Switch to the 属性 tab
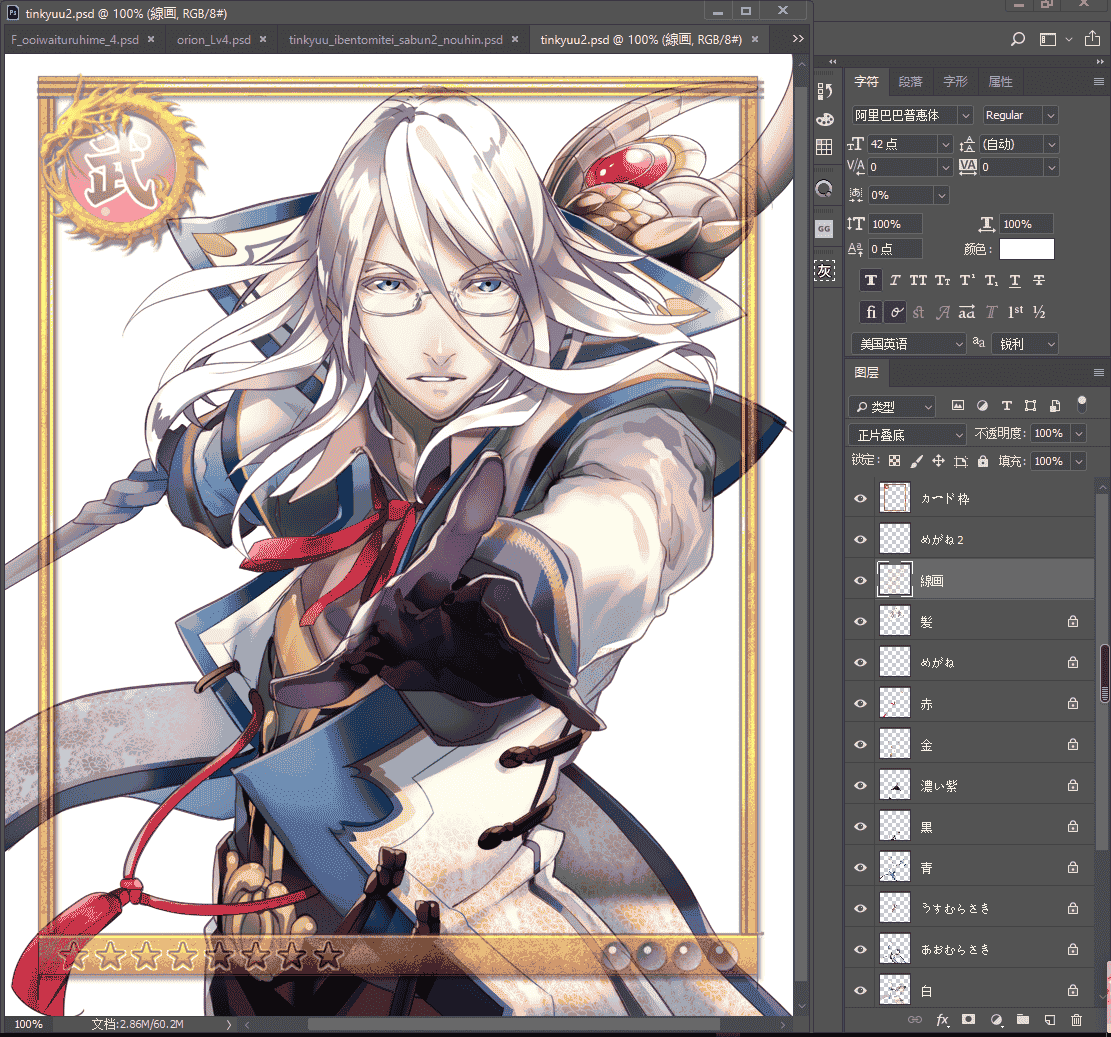 click(x=1000, y=82)
